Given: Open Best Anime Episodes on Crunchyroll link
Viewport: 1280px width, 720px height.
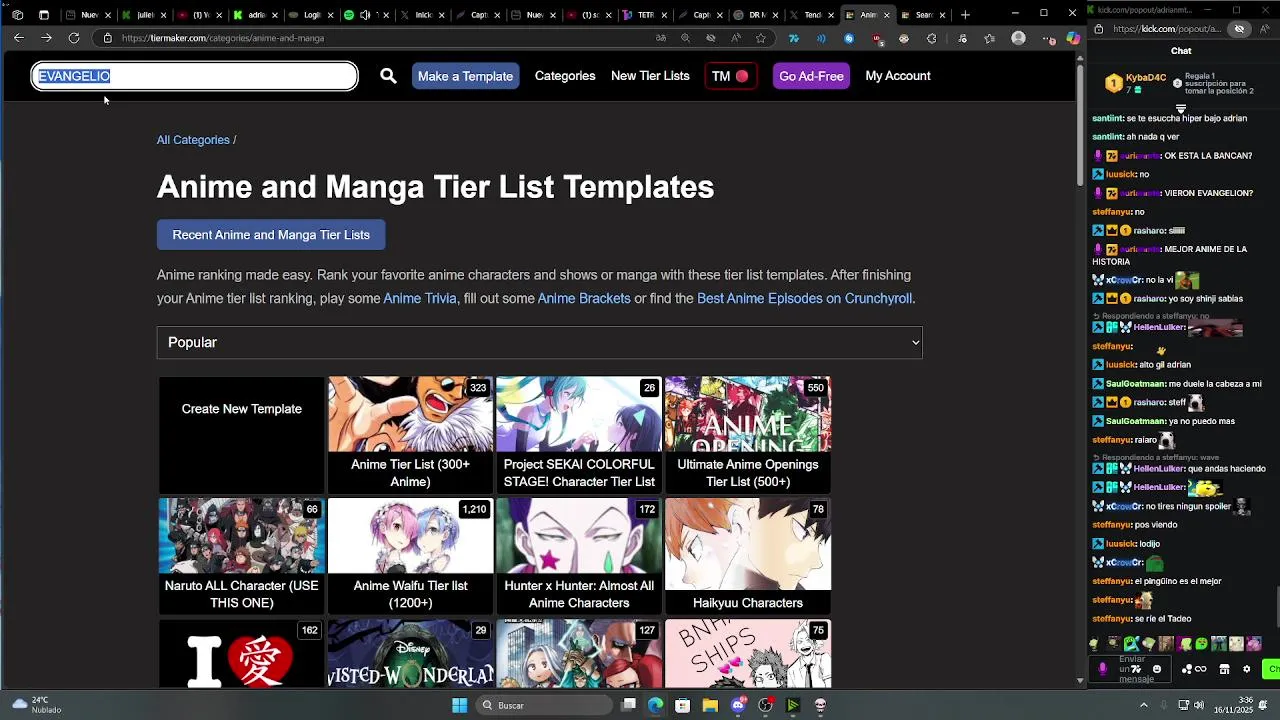Looking at the screenshot, I should point(804,298).
